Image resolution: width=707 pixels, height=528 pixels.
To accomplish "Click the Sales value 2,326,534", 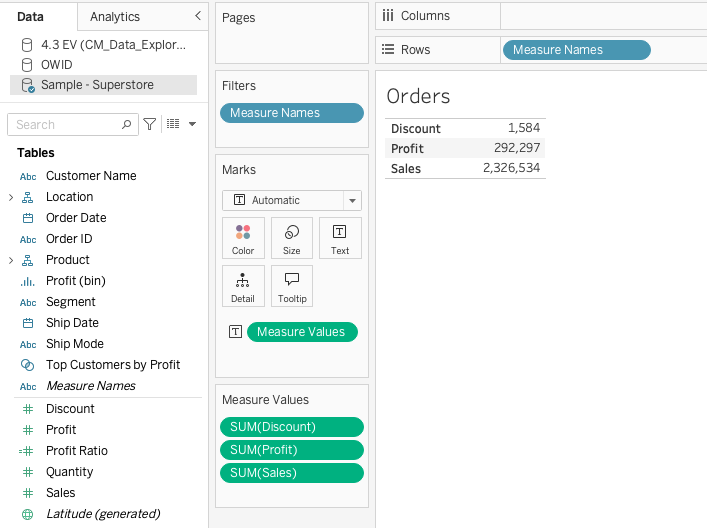I will click(511, 168).
